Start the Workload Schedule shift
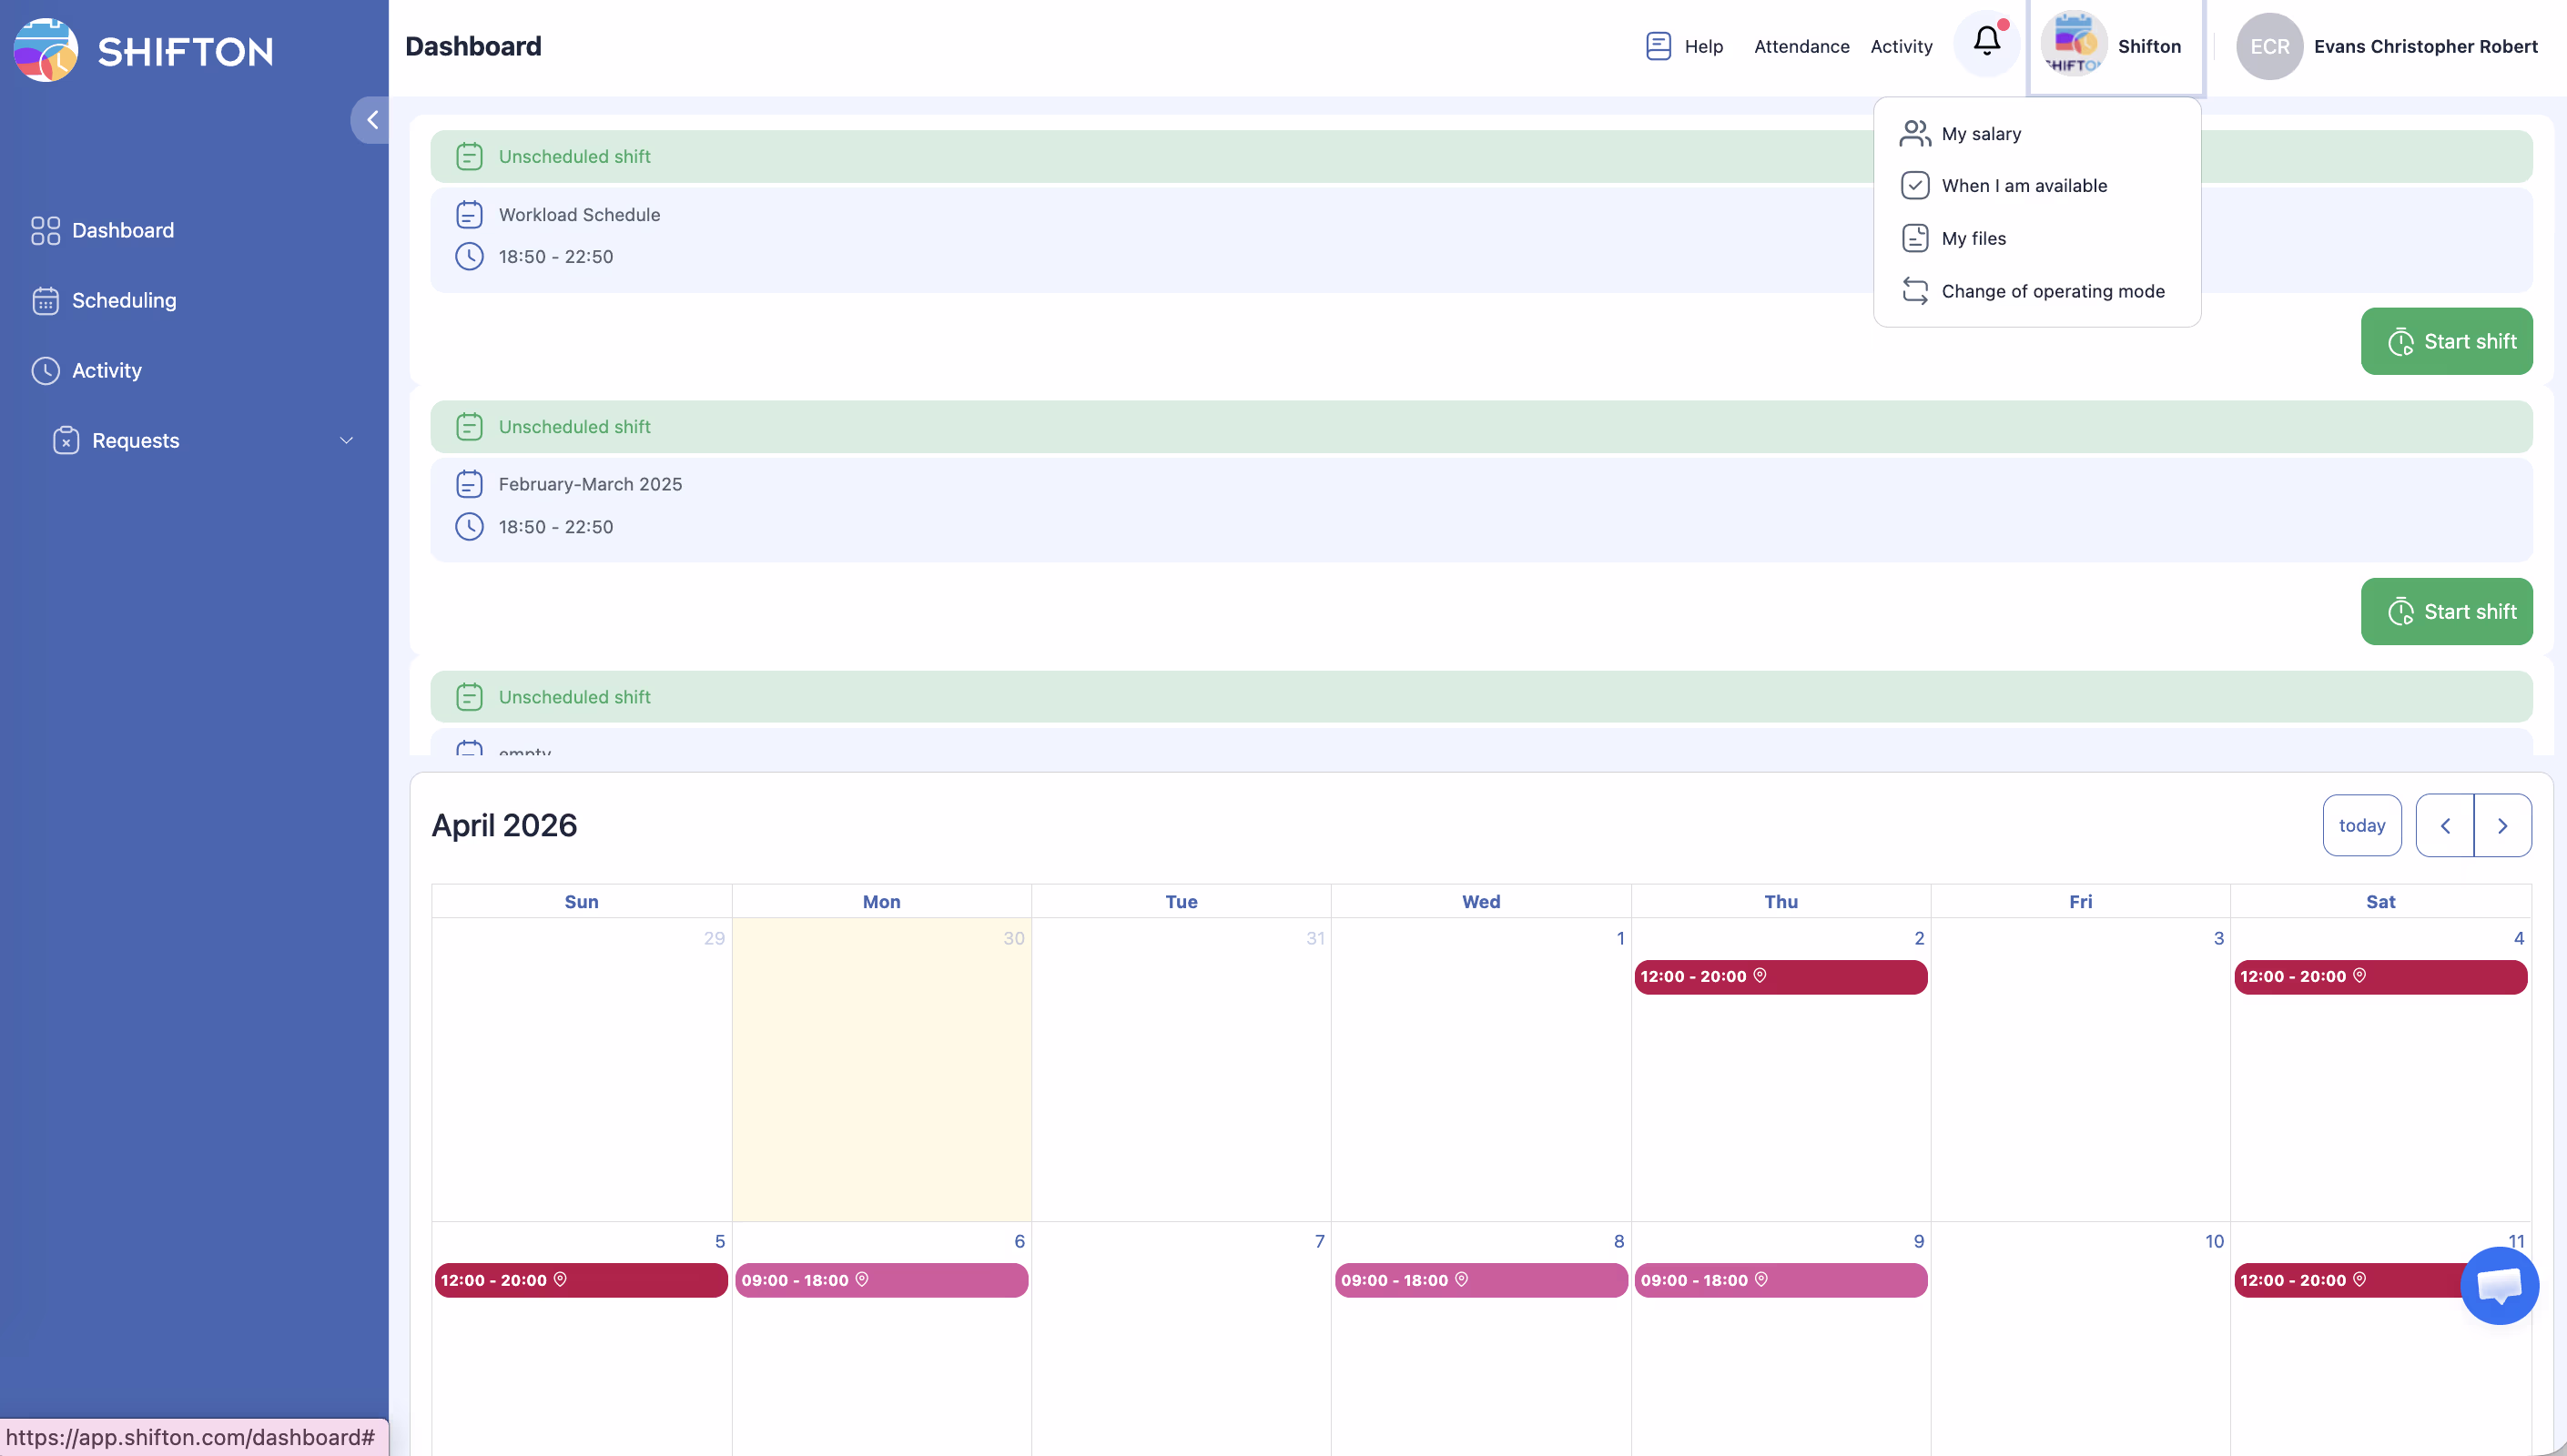This screenshot has width=2567, height=1456. coord(2446,341)
